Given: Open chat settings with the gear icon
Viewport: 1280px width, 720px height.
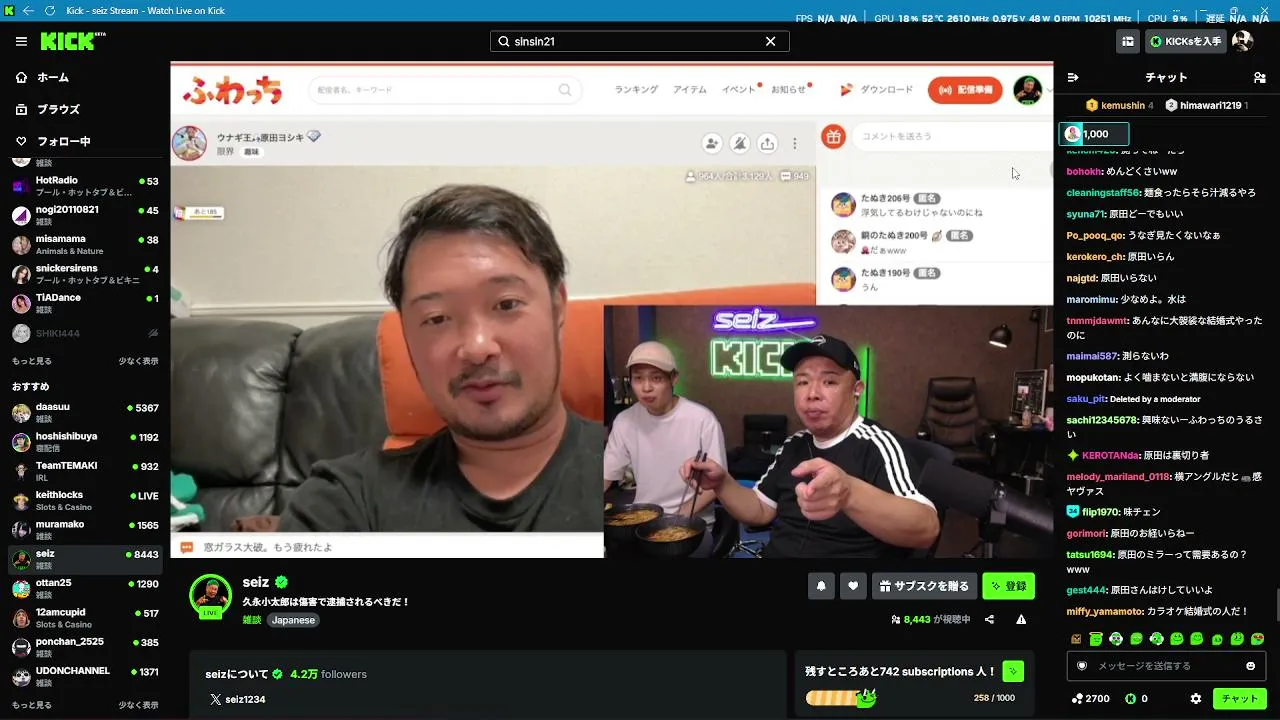Looking at the screenshot, I should pos(1196,699).
